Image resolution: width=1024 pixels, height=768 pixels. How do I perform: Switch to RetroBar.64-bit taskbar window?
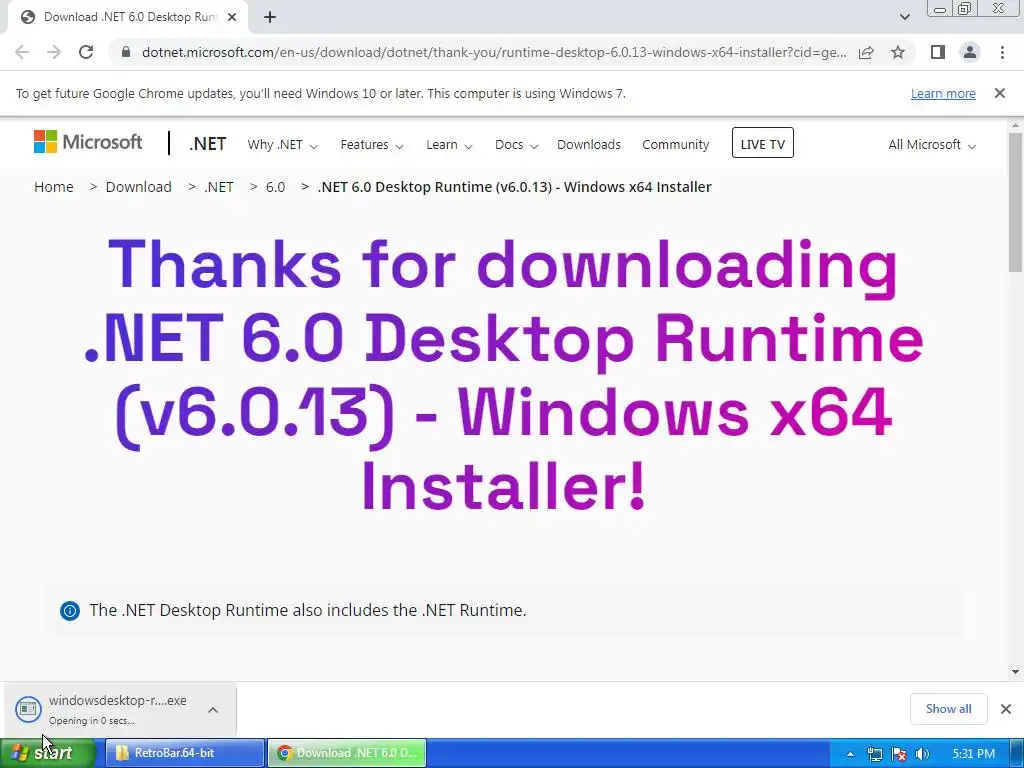point(185,753)
